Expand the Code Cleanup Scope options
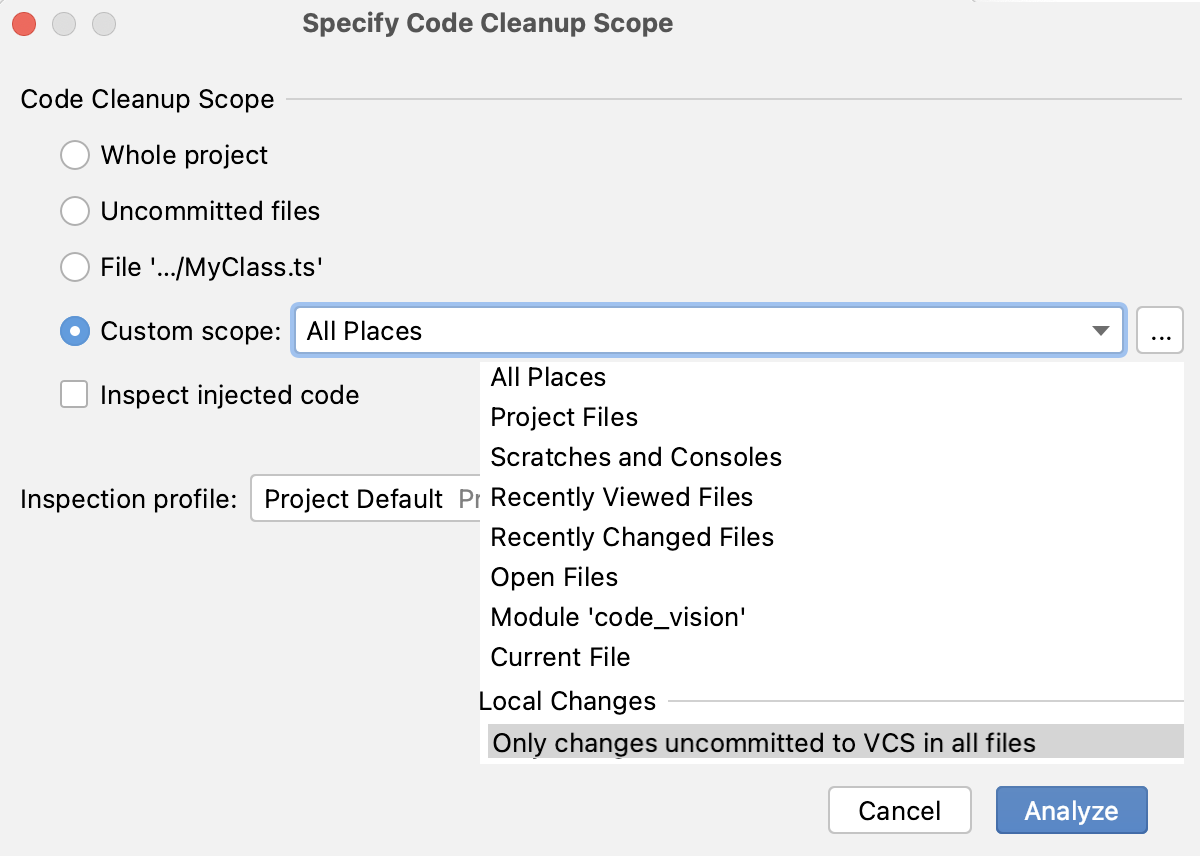 pos(147,99)
